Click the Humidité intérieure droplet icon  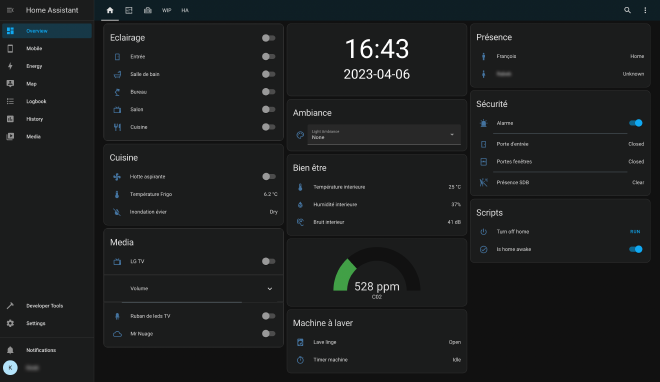300,204
